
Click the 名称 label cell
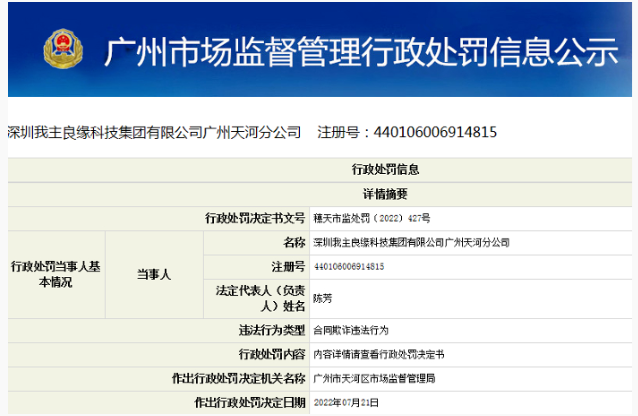pyautogui.click(x=293, y=242)
